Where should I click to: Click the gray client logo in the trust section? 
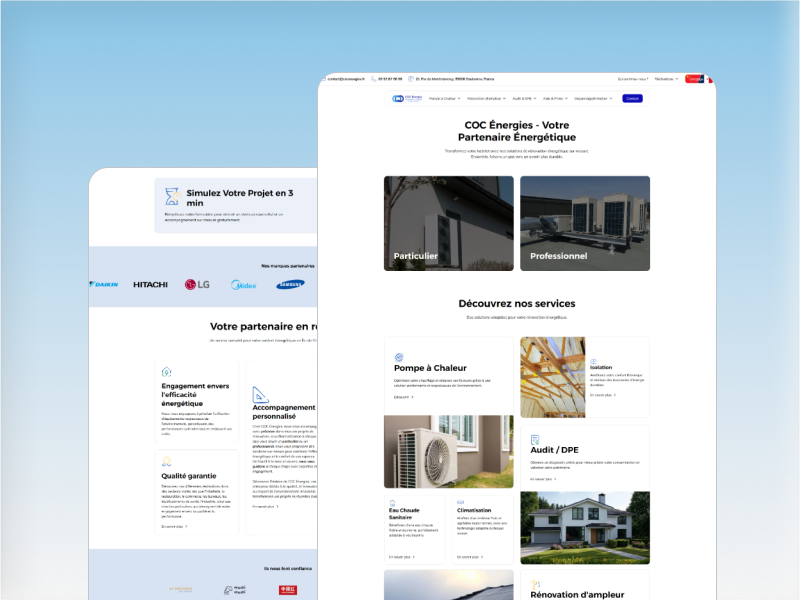pos(235,590)
